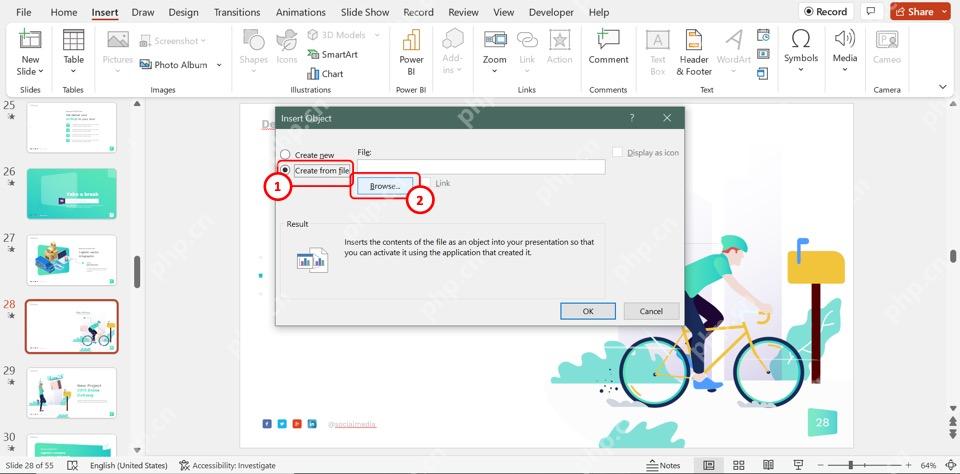Screen dimensions: 960x474
Task: Click the Action icon
Action: pyautogui.click(x=560, y=40)
